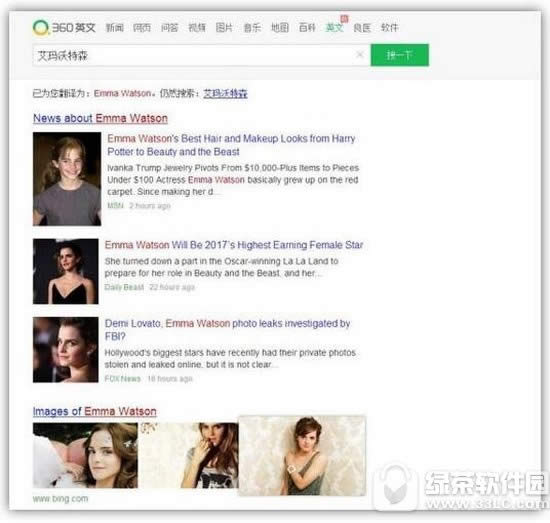Open the 音乐 music tab
The image size is (550, 523).
tap(252, 28)
